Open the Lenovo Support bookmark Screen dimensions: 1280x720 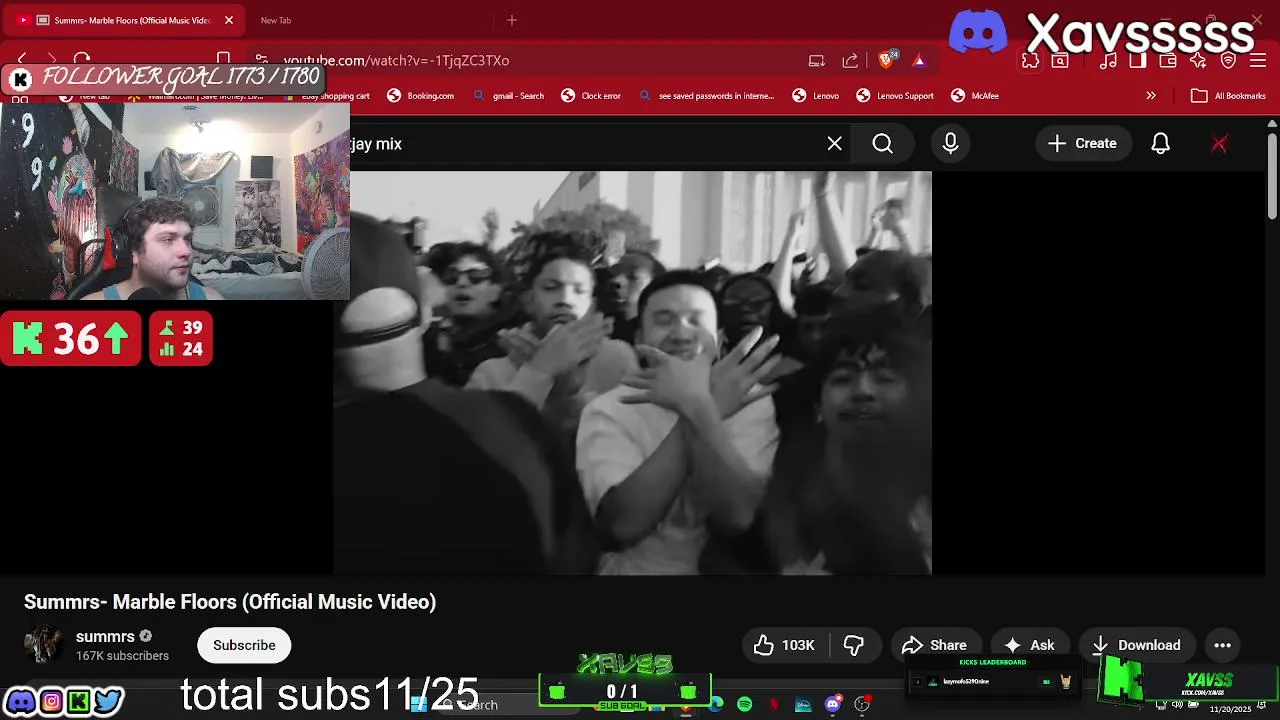pyautogui.click(x=895, y=96)
